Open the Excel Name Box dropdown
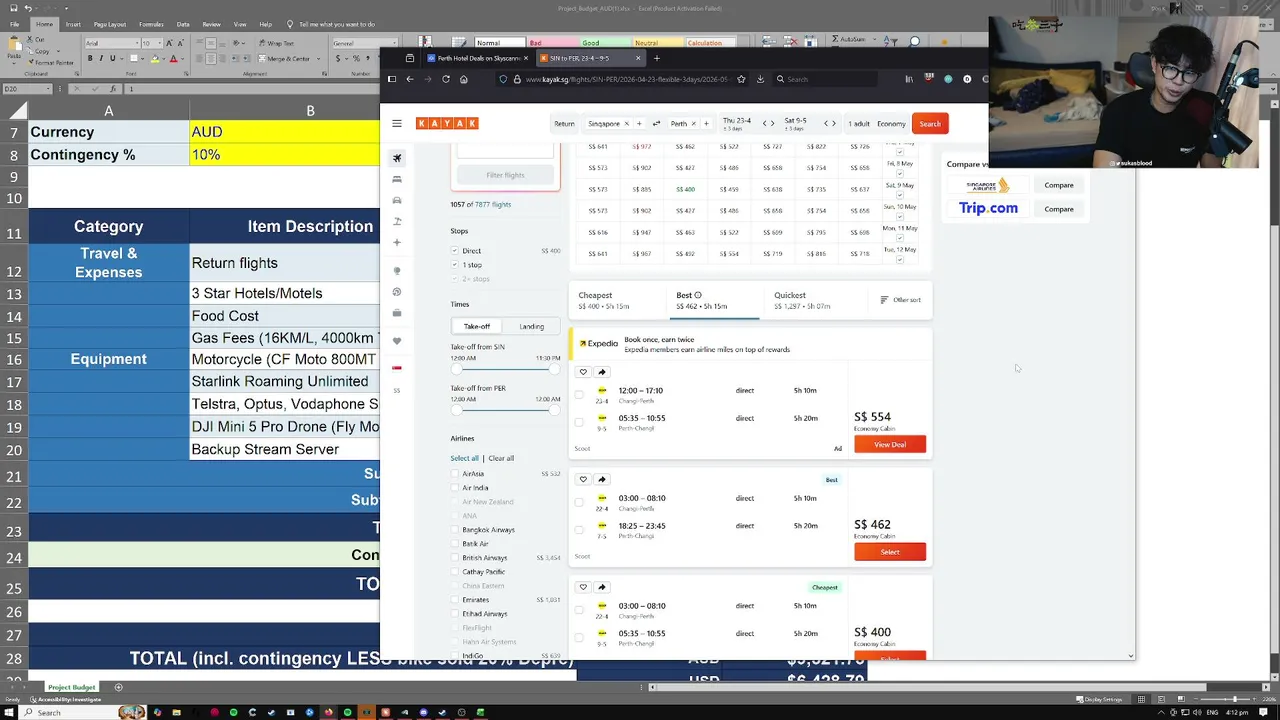The image size is (1280, 720). 48,89
